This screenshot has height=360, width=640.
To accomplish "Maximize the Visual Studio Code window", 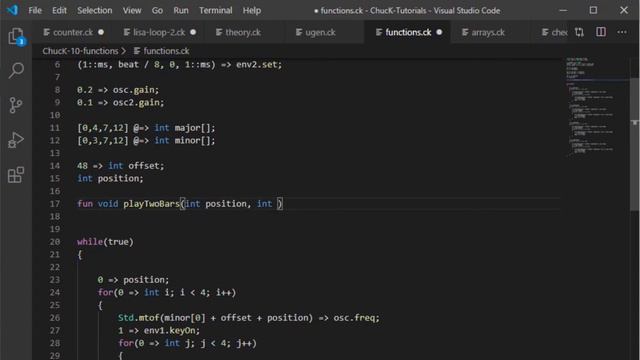I will 593,10.
